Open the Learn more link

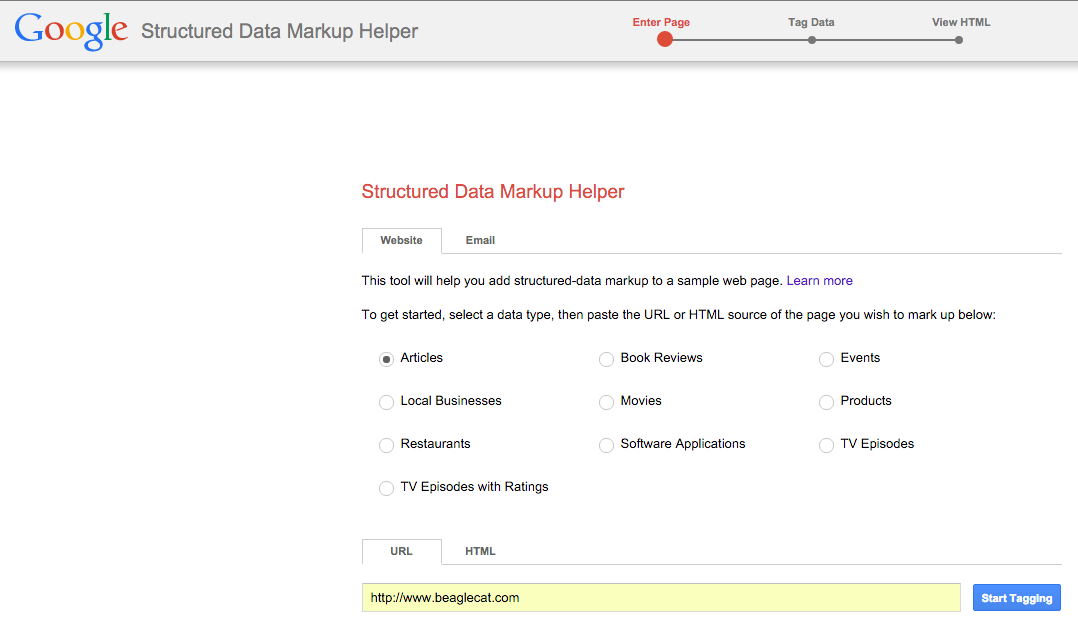click(x=820, y=281)
